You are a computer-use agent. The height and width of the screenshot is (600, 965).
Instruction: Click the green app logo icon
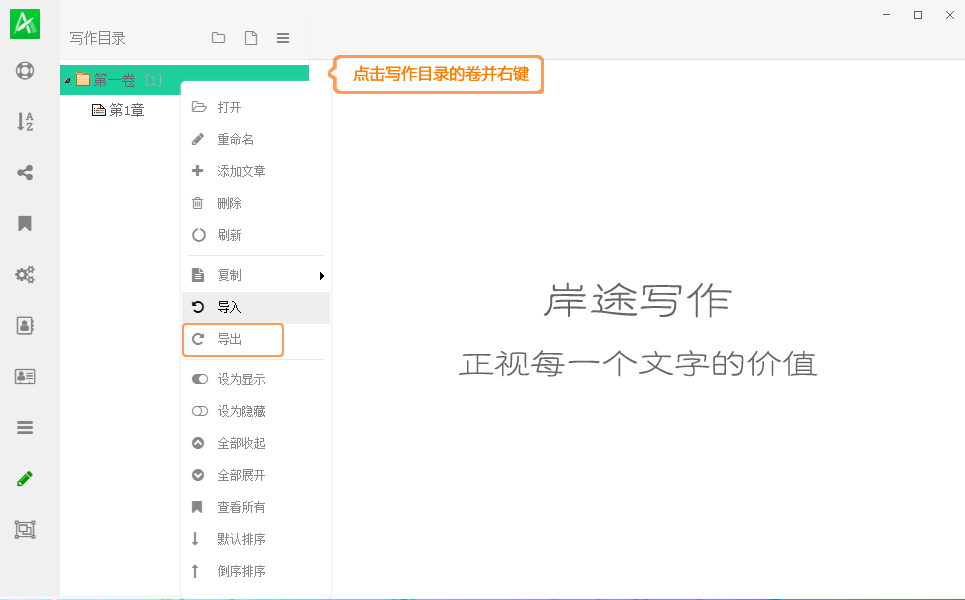(25, 24)
